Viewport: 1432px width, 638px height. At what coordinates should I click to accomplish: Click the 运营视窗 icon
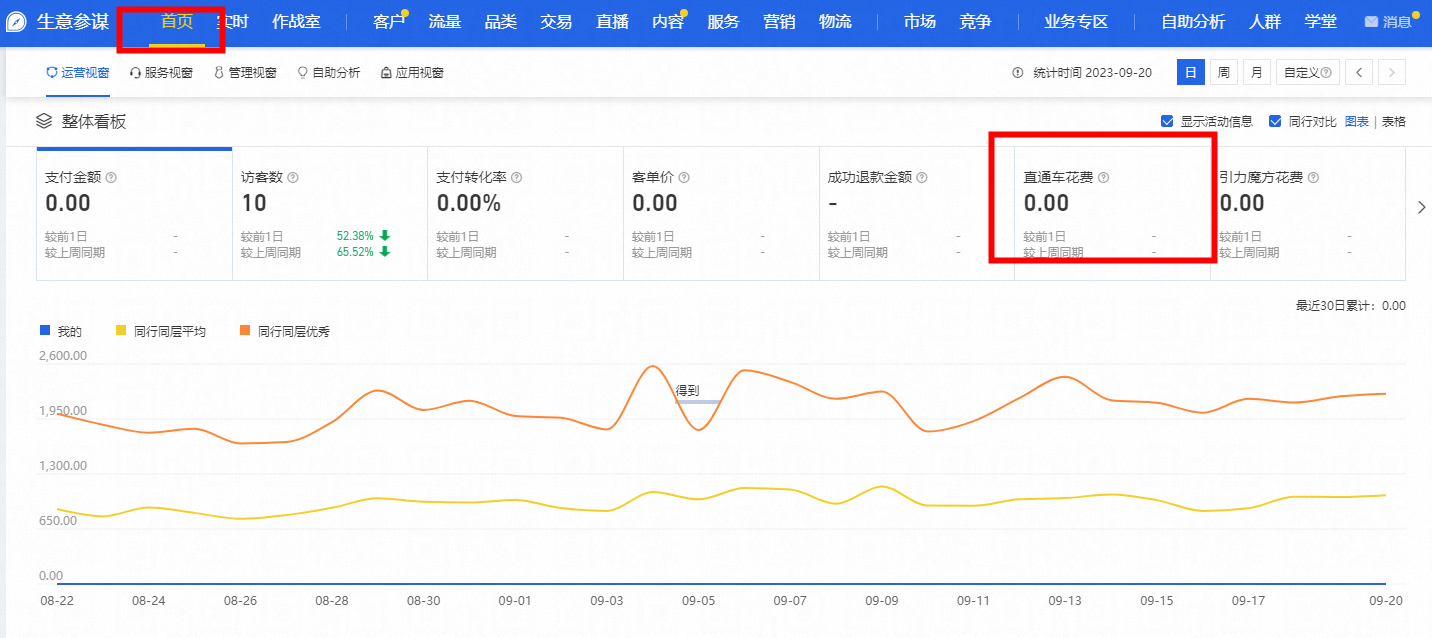click(52, 72)
